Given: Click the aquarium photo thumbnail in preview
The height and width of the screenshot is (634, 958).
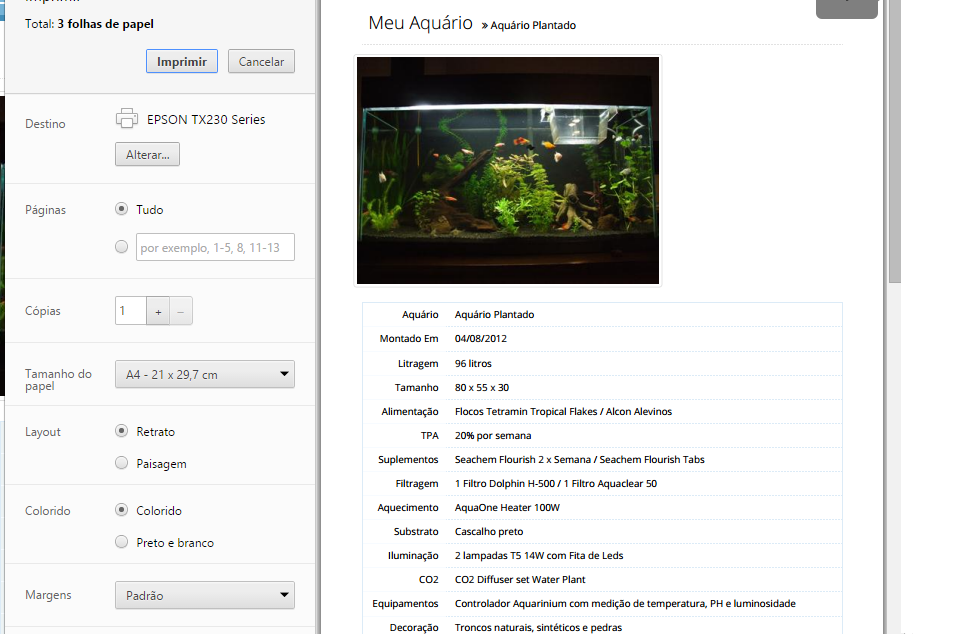Looking at the screenshot, I should (508, 170).
